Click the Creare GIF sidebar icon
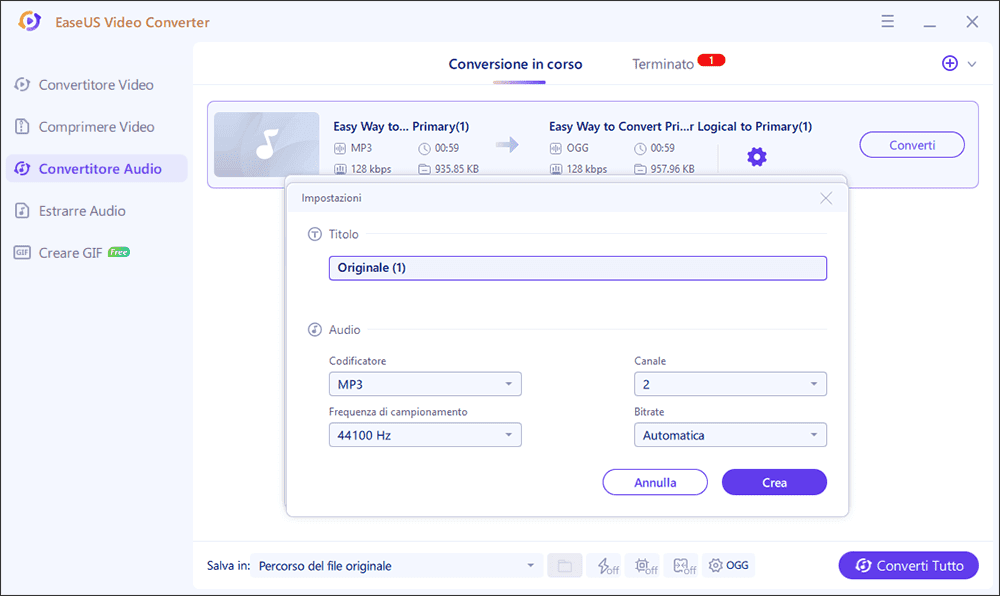1000x596 pixels. tap(22, 252)
